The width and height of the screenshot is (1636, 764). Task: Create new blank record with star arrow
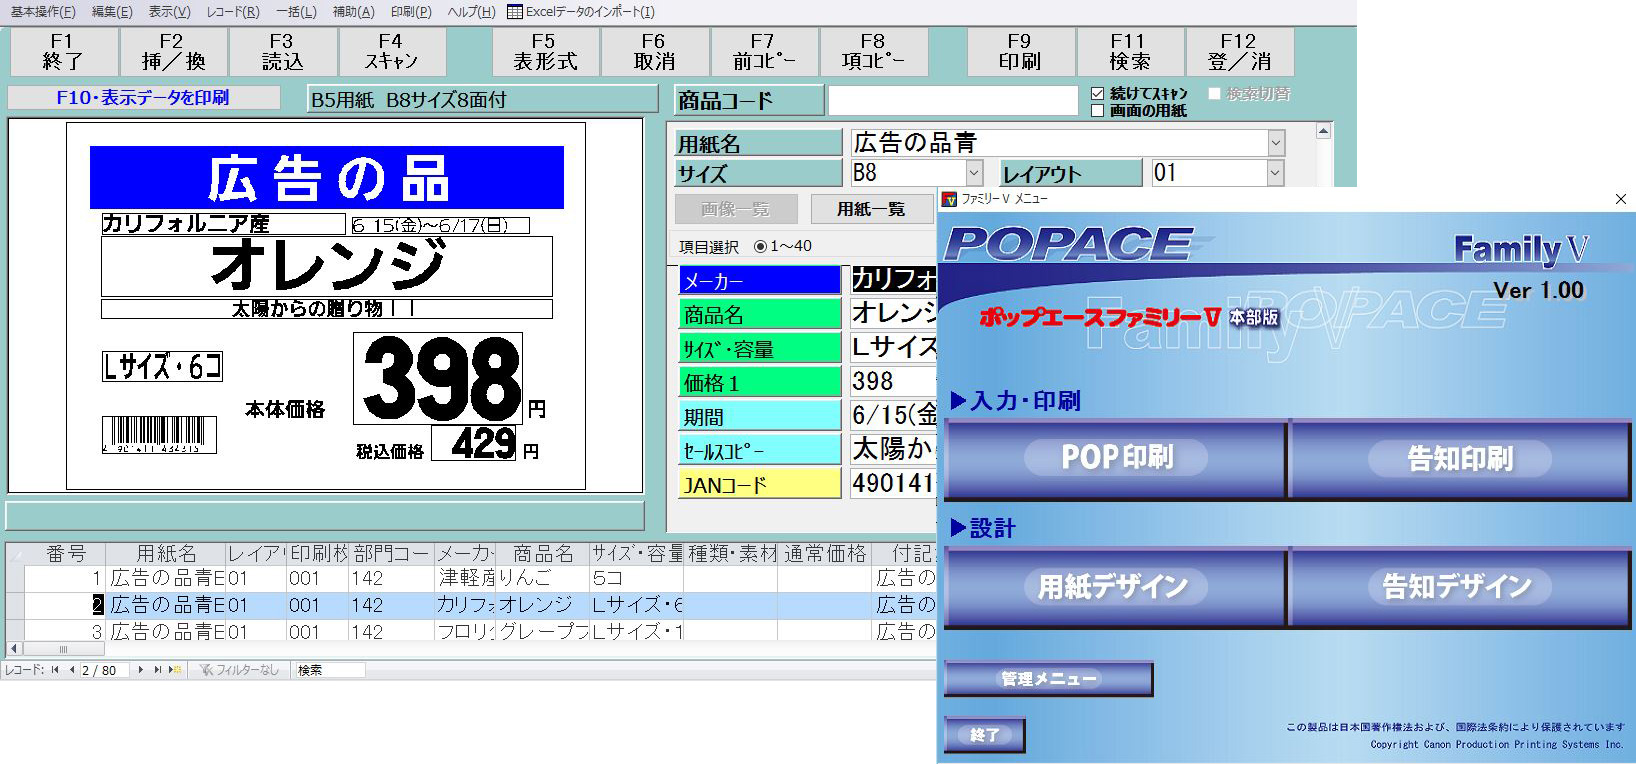(x=175, y=670)
